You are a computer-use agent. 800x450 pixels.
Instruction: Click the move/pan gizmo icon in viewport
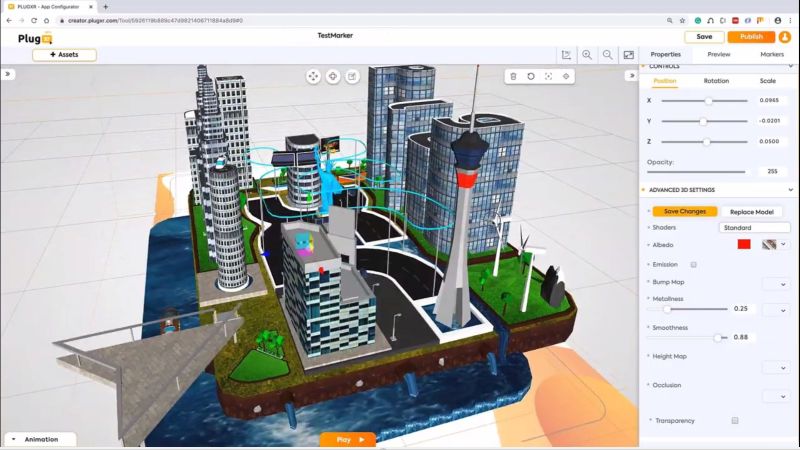(x=313, y=76)
